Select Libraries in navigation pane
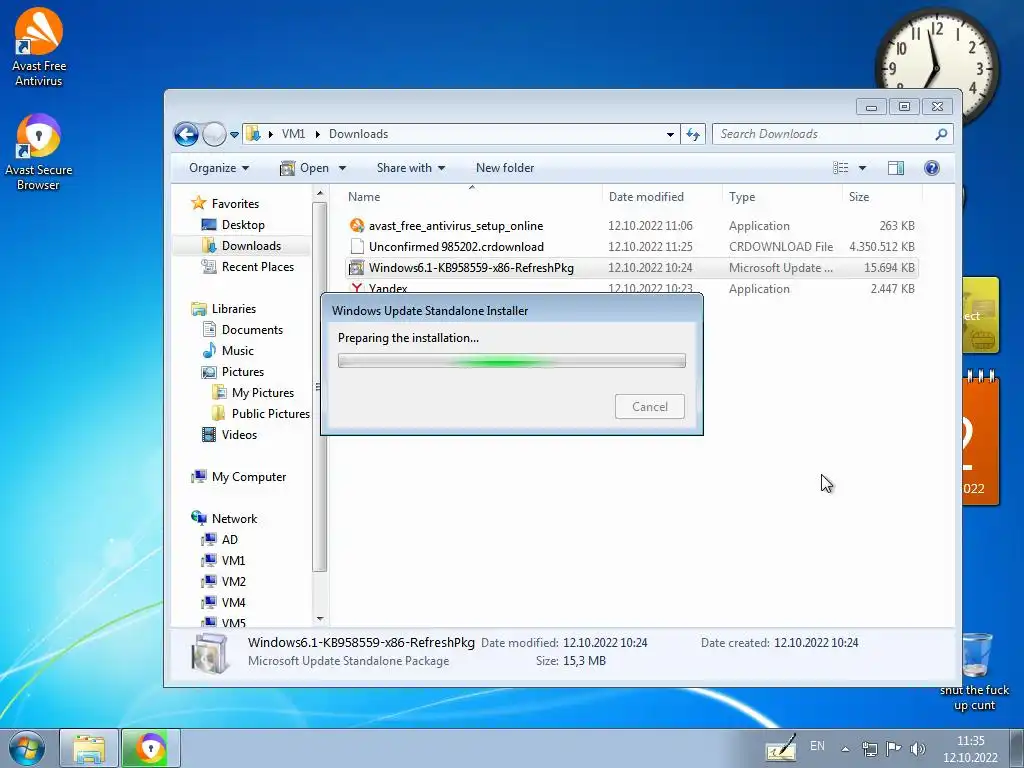The width and height of the screenshot is (1024, 768). (x=224, y=309)
